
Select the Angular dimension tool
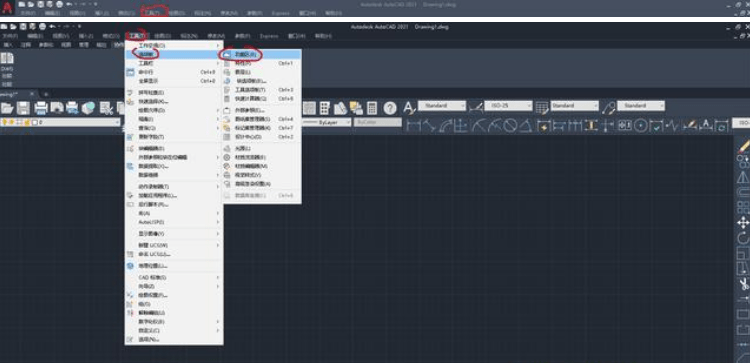[526, 126]
